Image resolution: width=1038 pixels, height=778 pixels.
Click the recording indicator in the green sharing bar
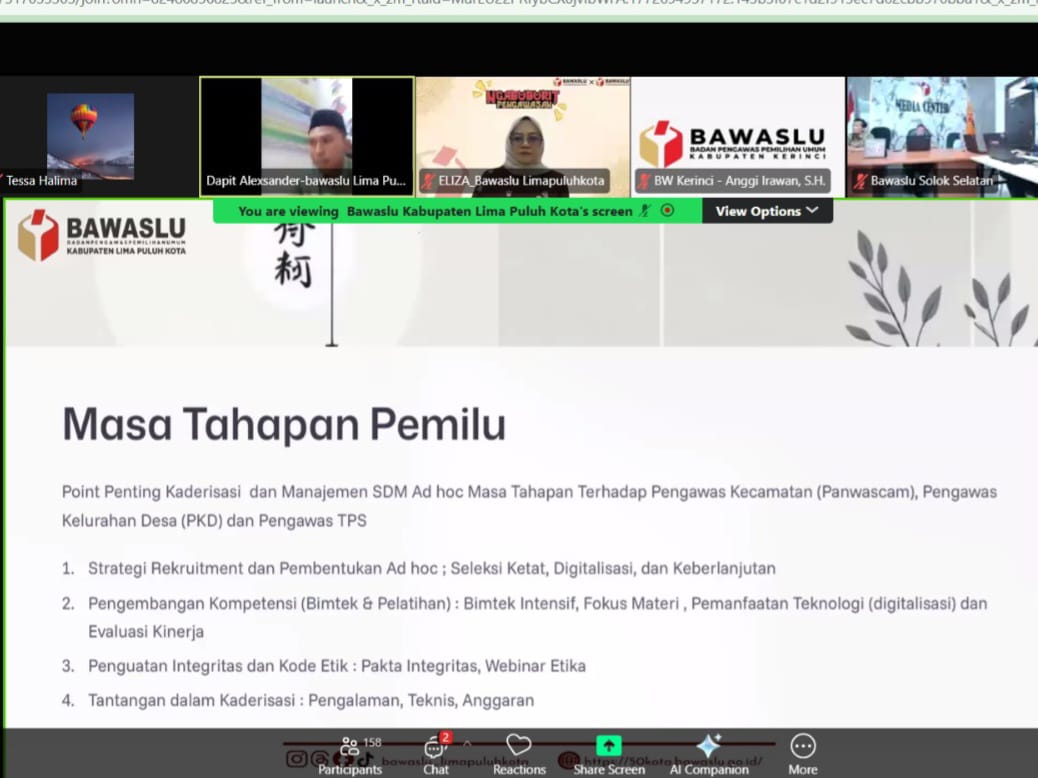click(667, 211)
